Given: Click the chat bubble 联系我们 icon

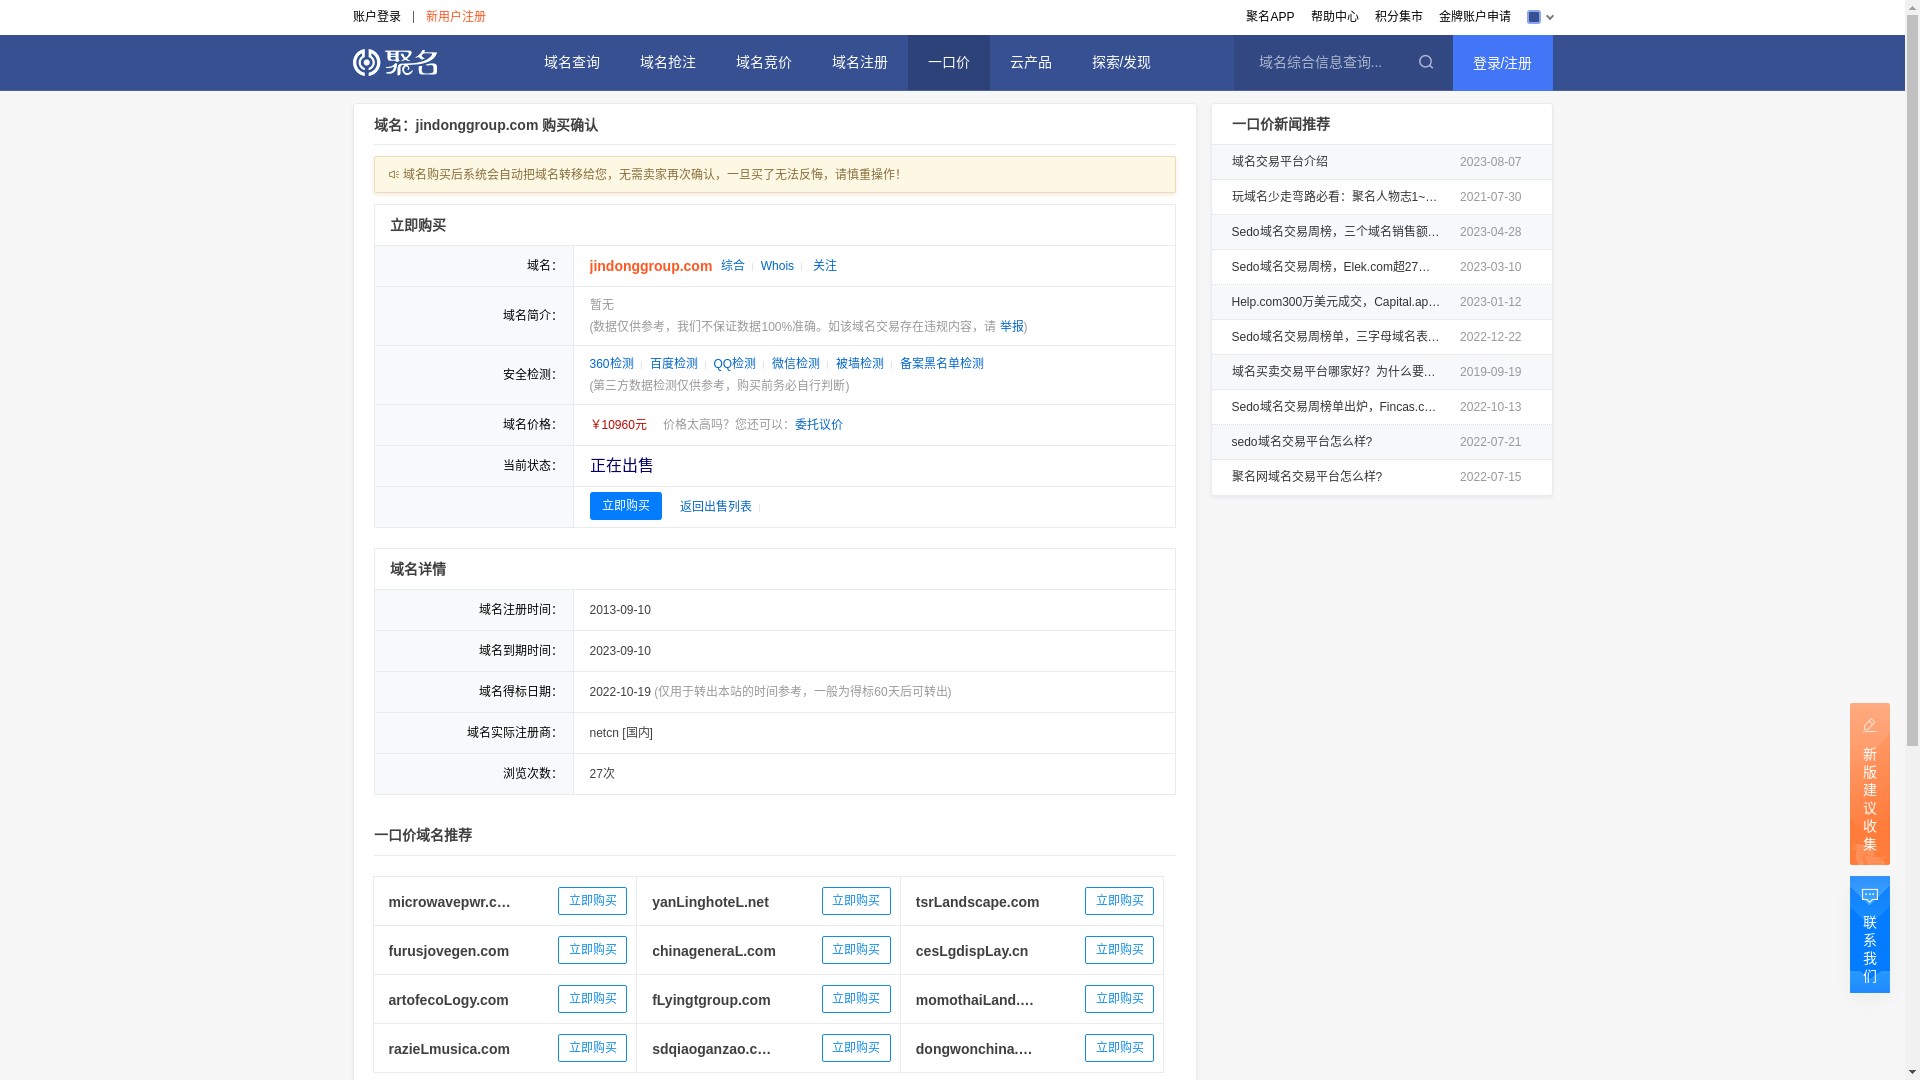Looking at the screenshot, I should (x=1869, y=897).
